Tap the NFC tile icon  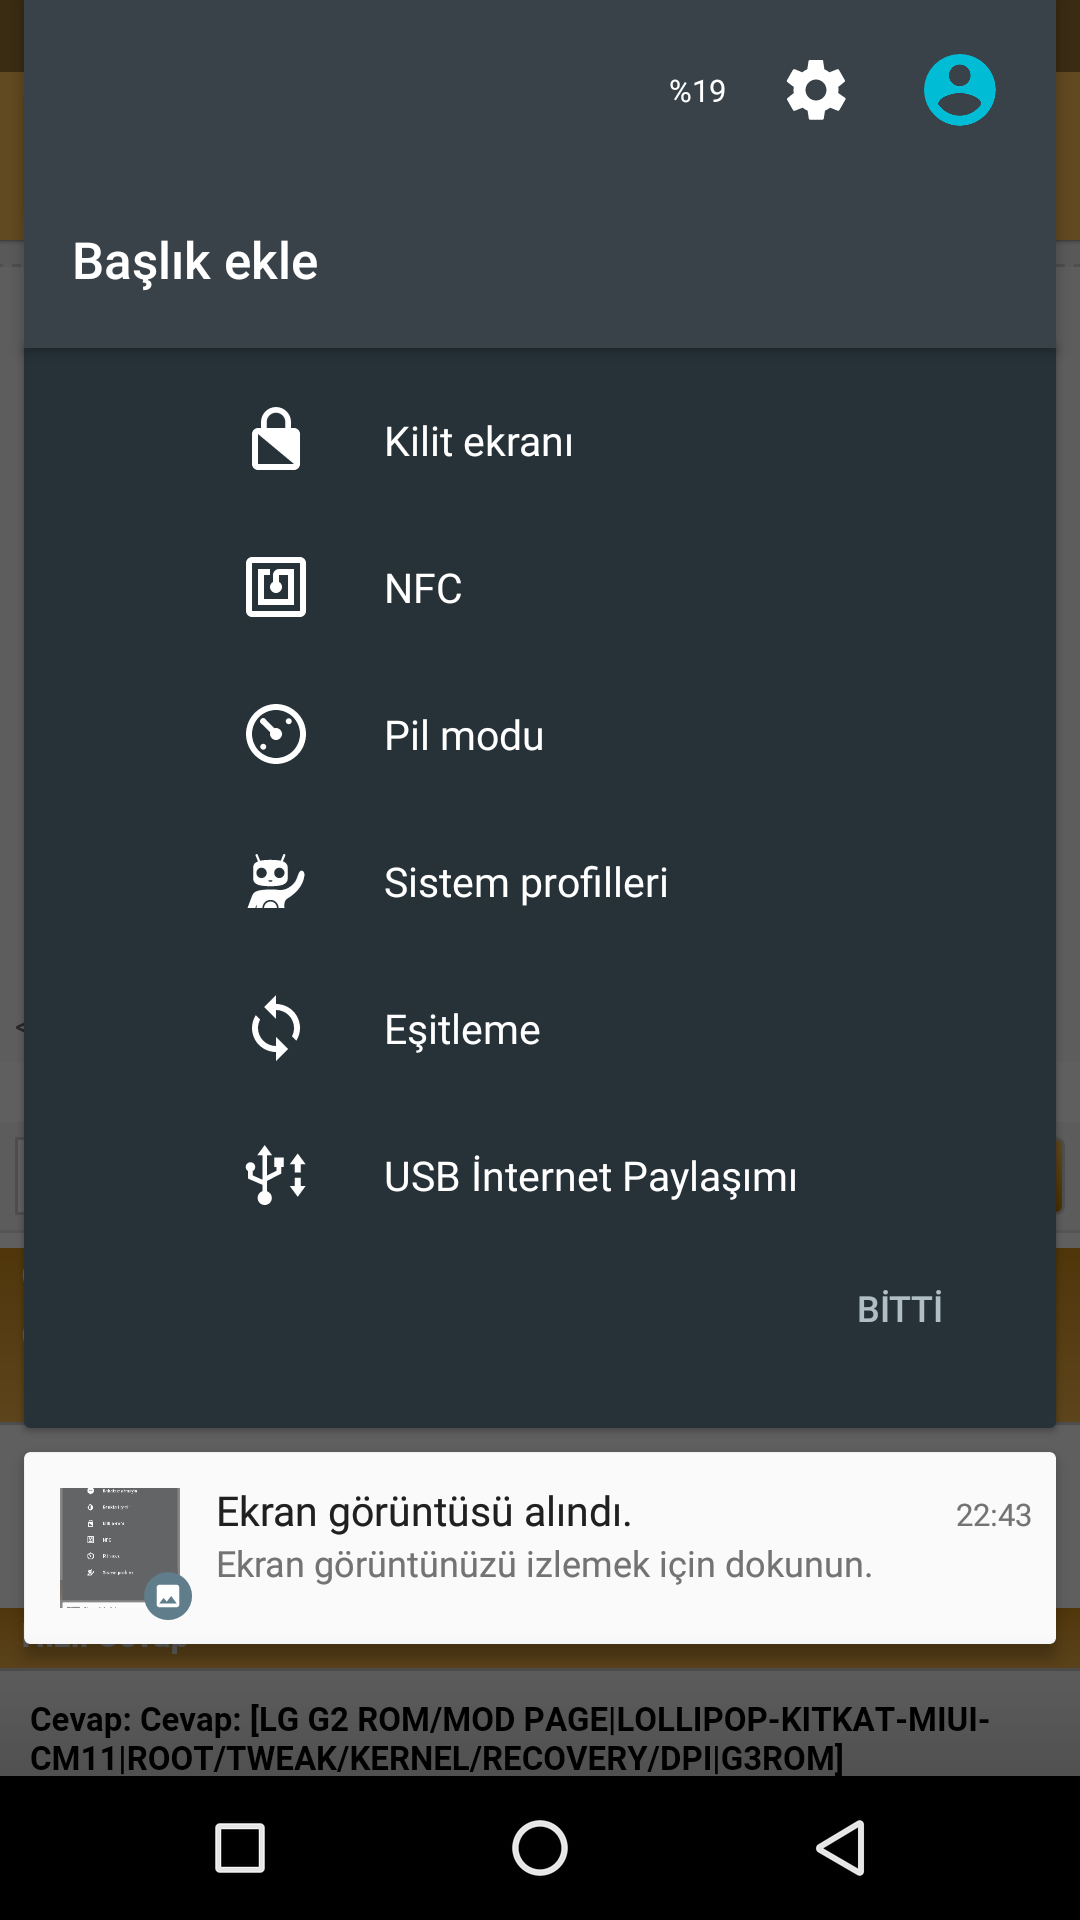click(x=276, y=587)
